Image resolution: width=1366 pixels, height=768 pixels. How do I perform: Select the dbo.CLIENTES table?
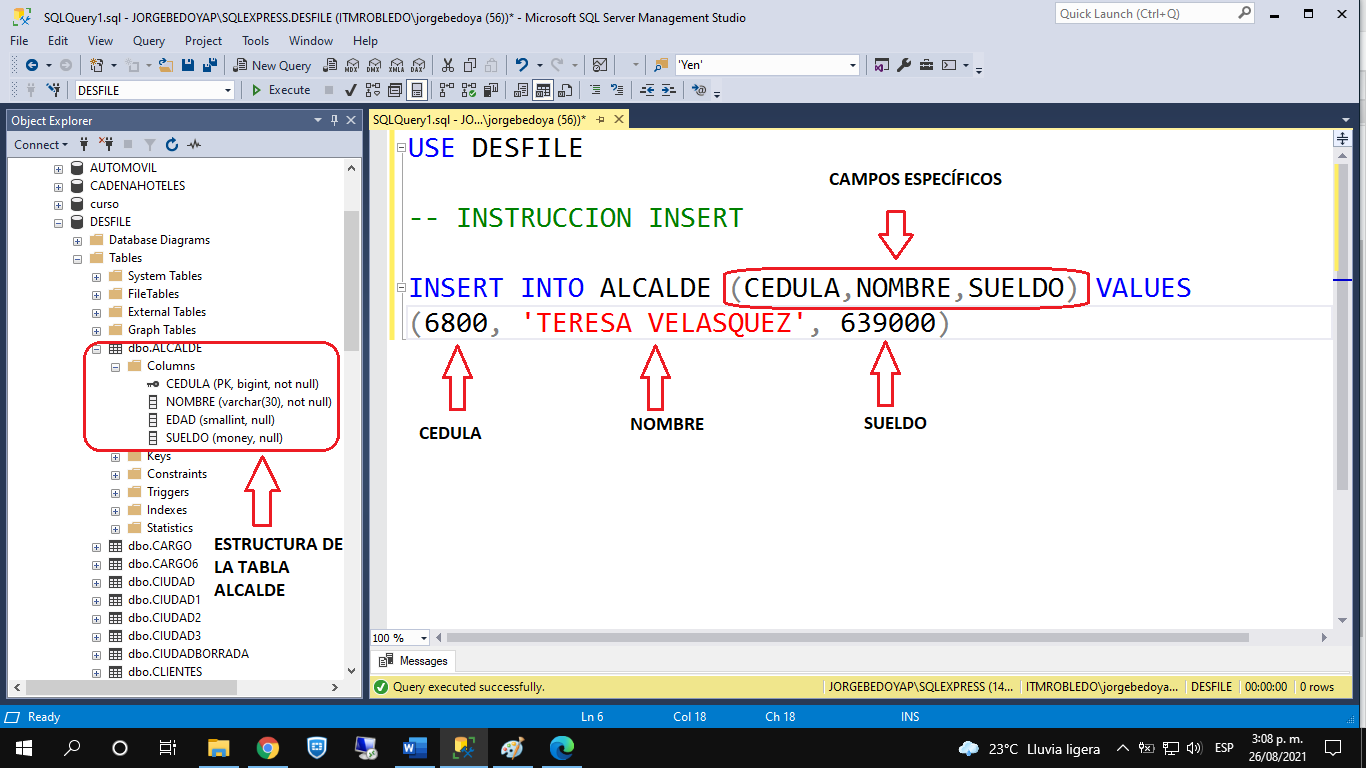(x=165, y=672)
